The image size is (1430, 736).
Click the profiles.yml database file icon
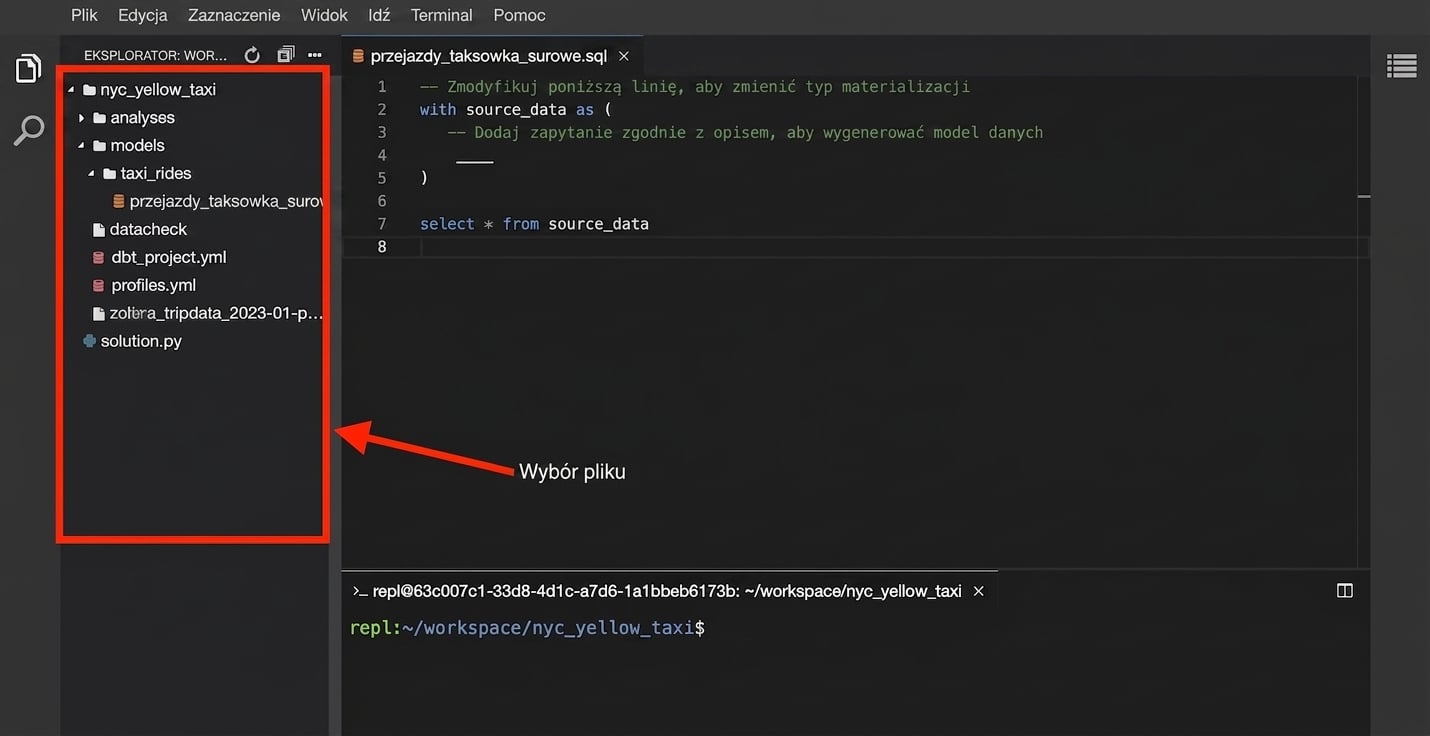98,285
